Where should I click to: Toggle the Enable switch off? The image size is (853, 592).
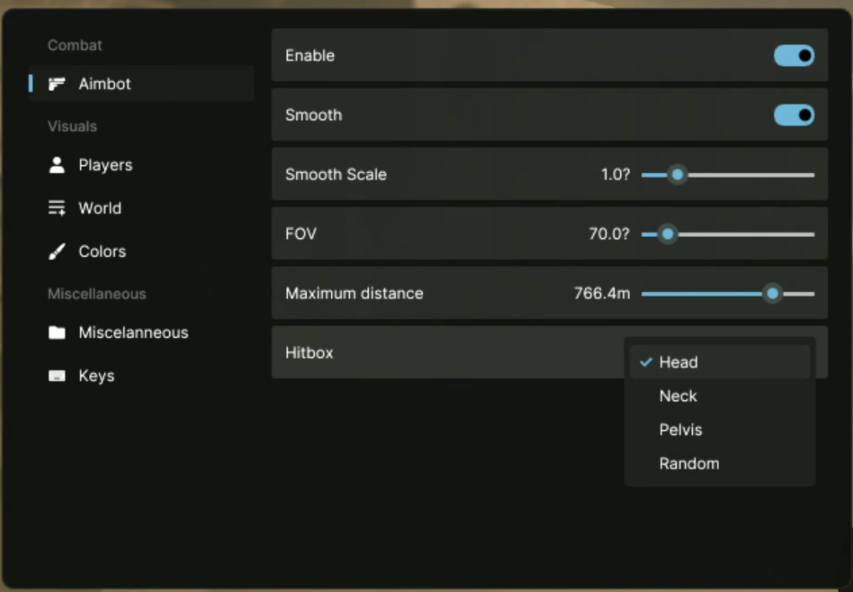[x=794, y=56]
